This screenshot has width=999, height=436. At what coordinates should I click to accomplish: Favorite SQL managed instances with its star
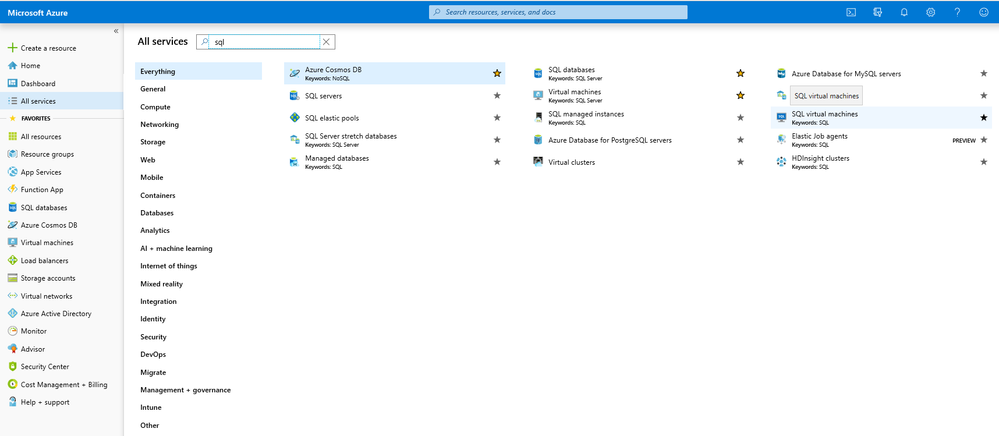(x=740, y=117)
